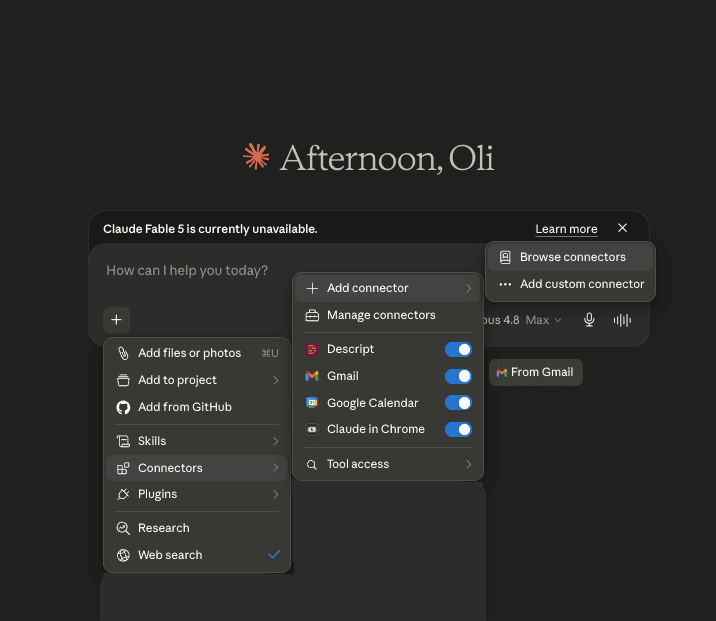Expand the Skills submenu chevron
Screen dimensions: 716x621
click(x=275, y=441)
